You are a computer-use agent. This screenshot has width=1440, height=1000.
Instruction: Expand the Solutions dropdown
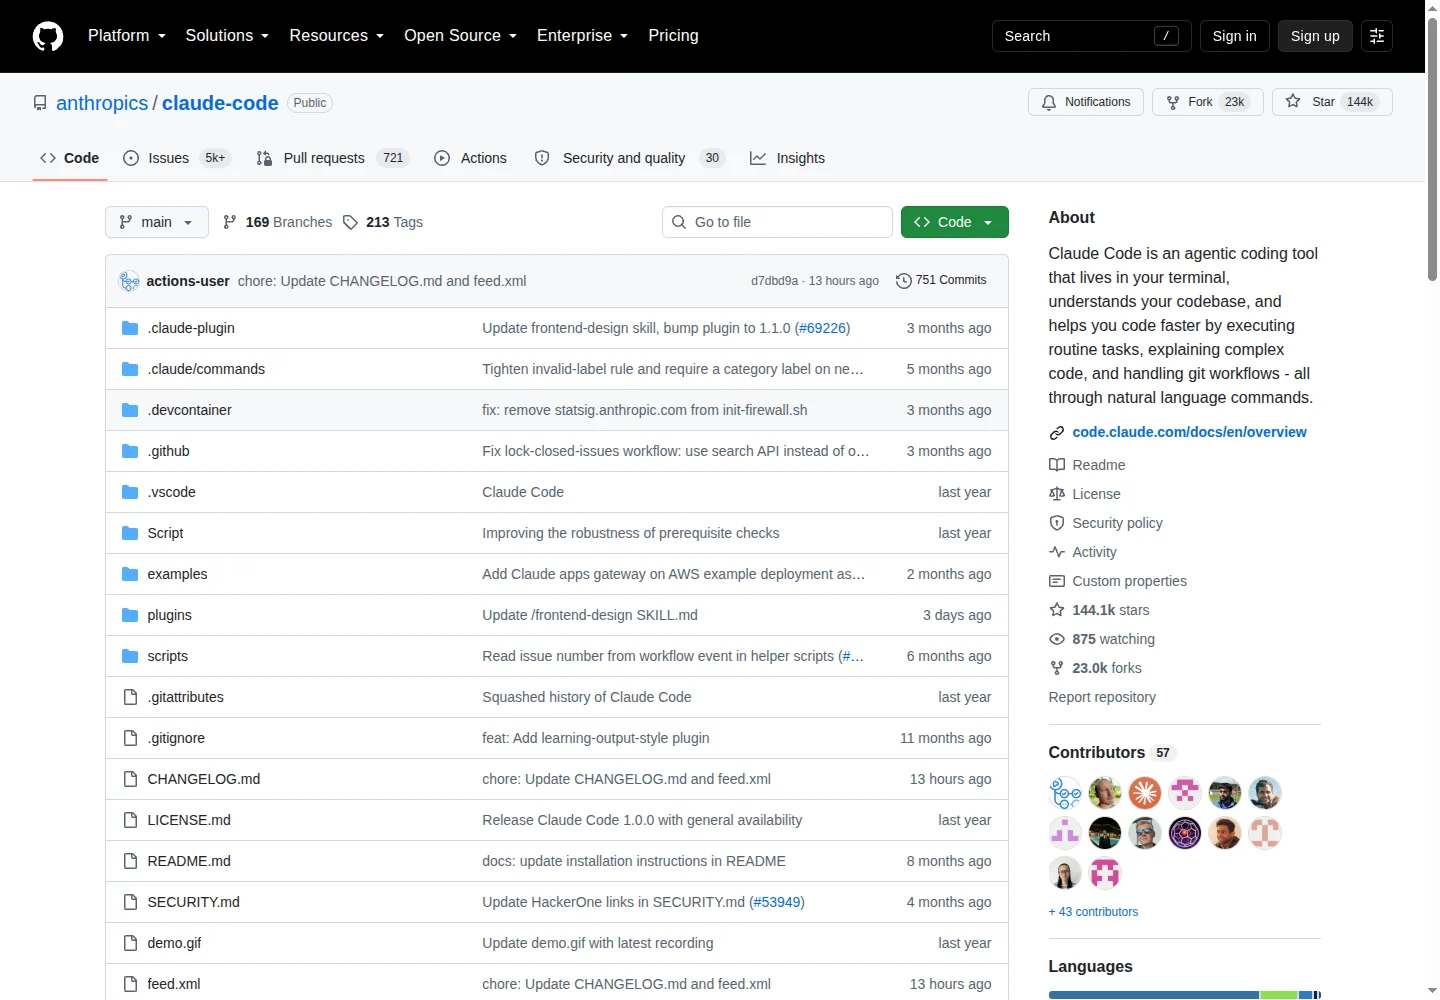227,36
